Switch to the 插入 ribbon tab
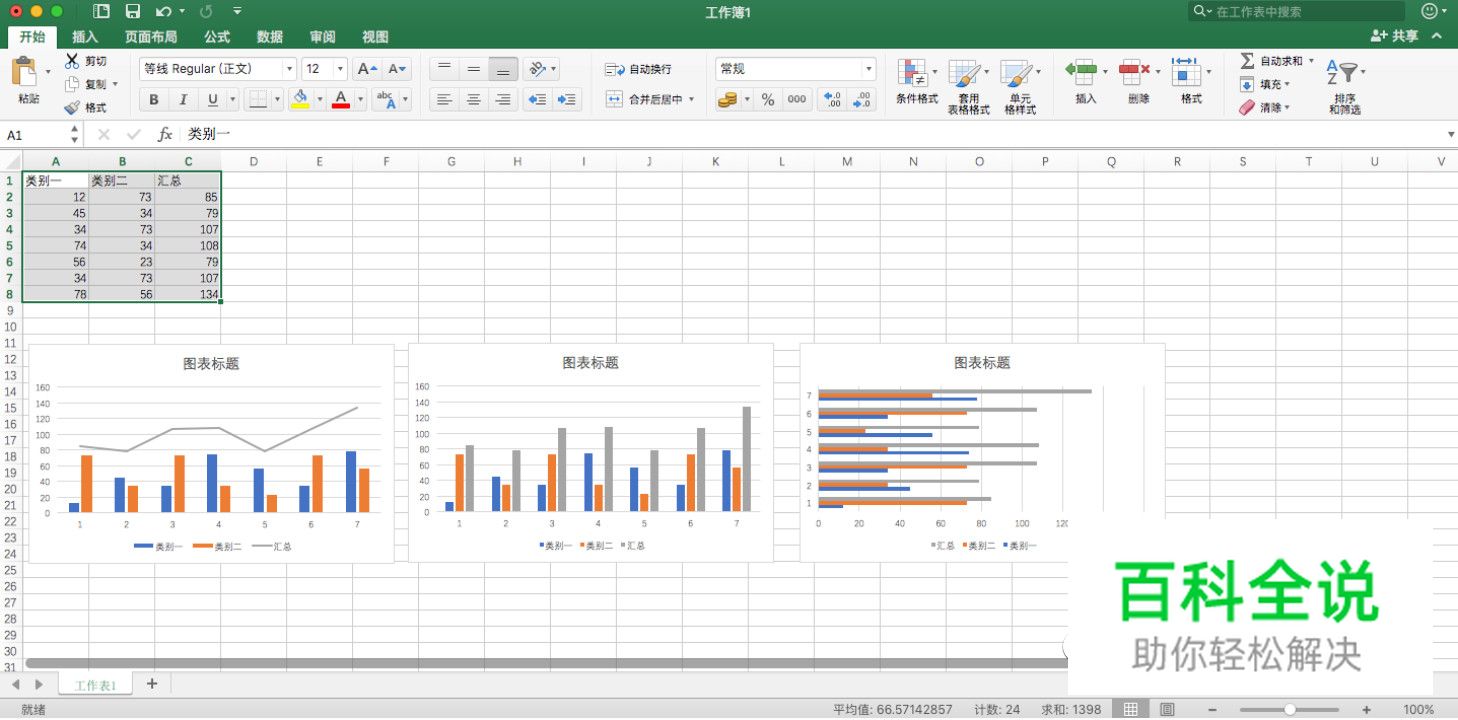Image resolution: width=1458 pixels, height=720 pixels. (x=85, y=36)
